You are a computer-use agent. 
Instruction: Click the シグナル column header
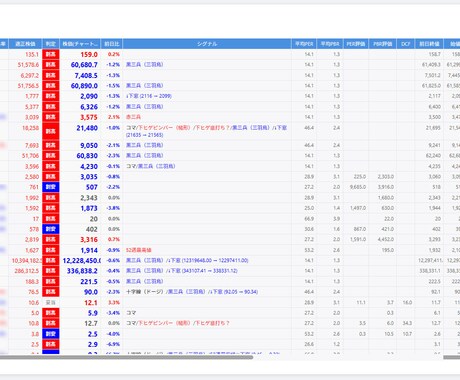(207, 44)
